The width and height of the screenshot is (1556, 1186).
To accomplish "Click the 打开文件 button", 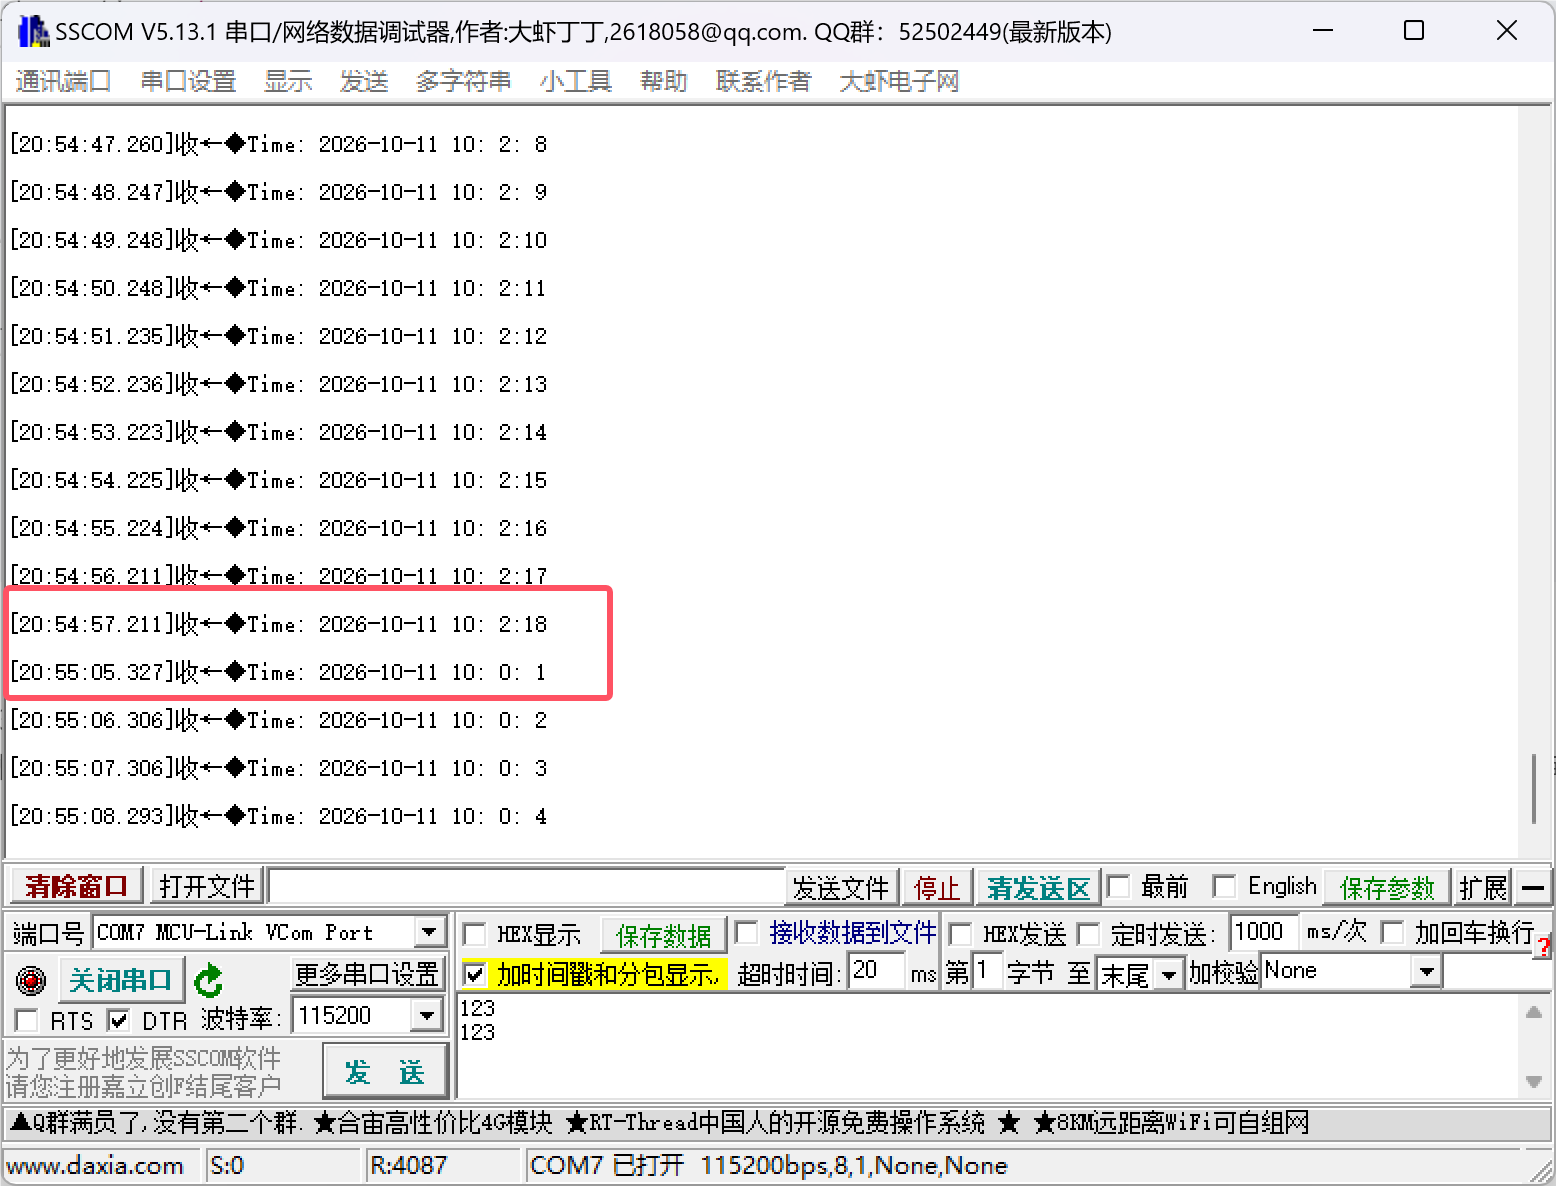I will pyautogui.click(x=207, y=886).
